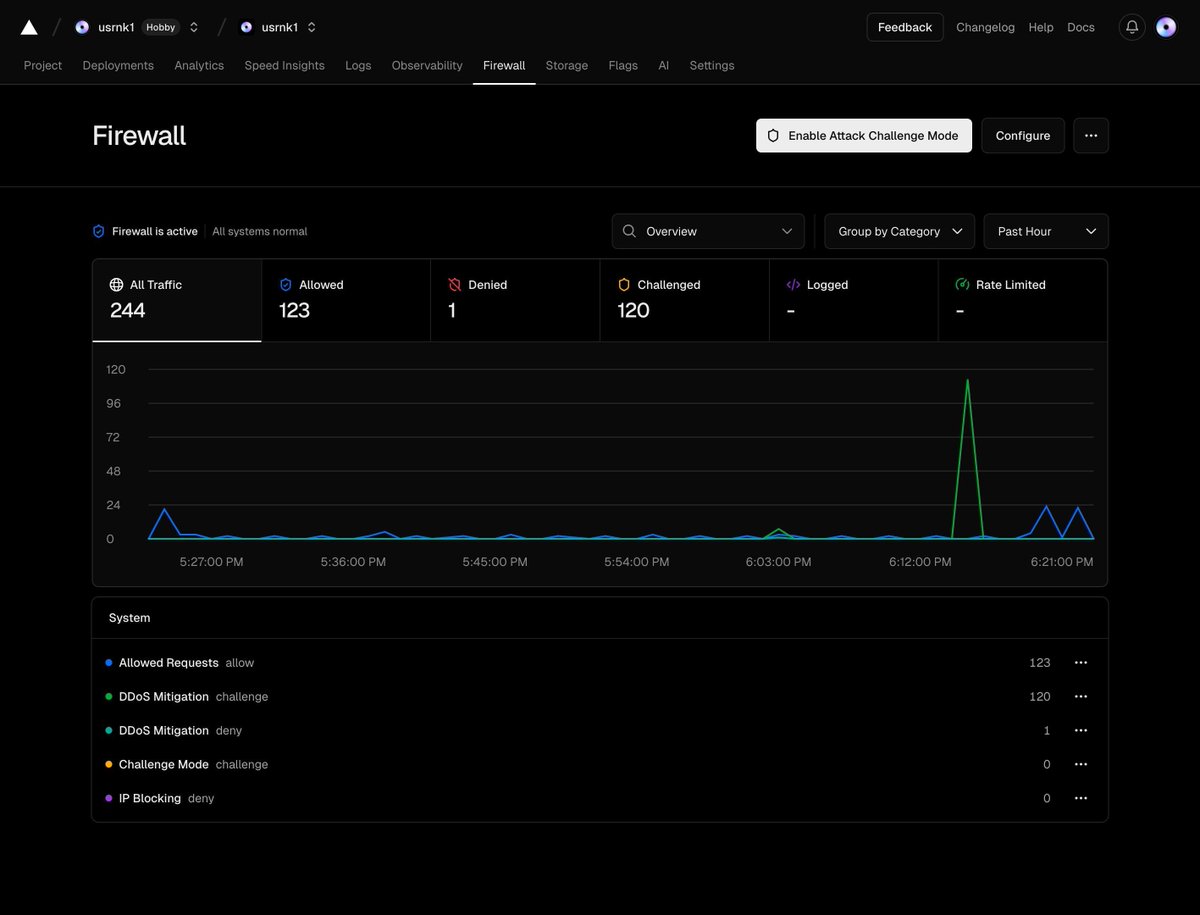This screenshot has width=1200, height=915.
Task: Open the Logs tab
Action: pyautogui.click(x=358, y=65)
